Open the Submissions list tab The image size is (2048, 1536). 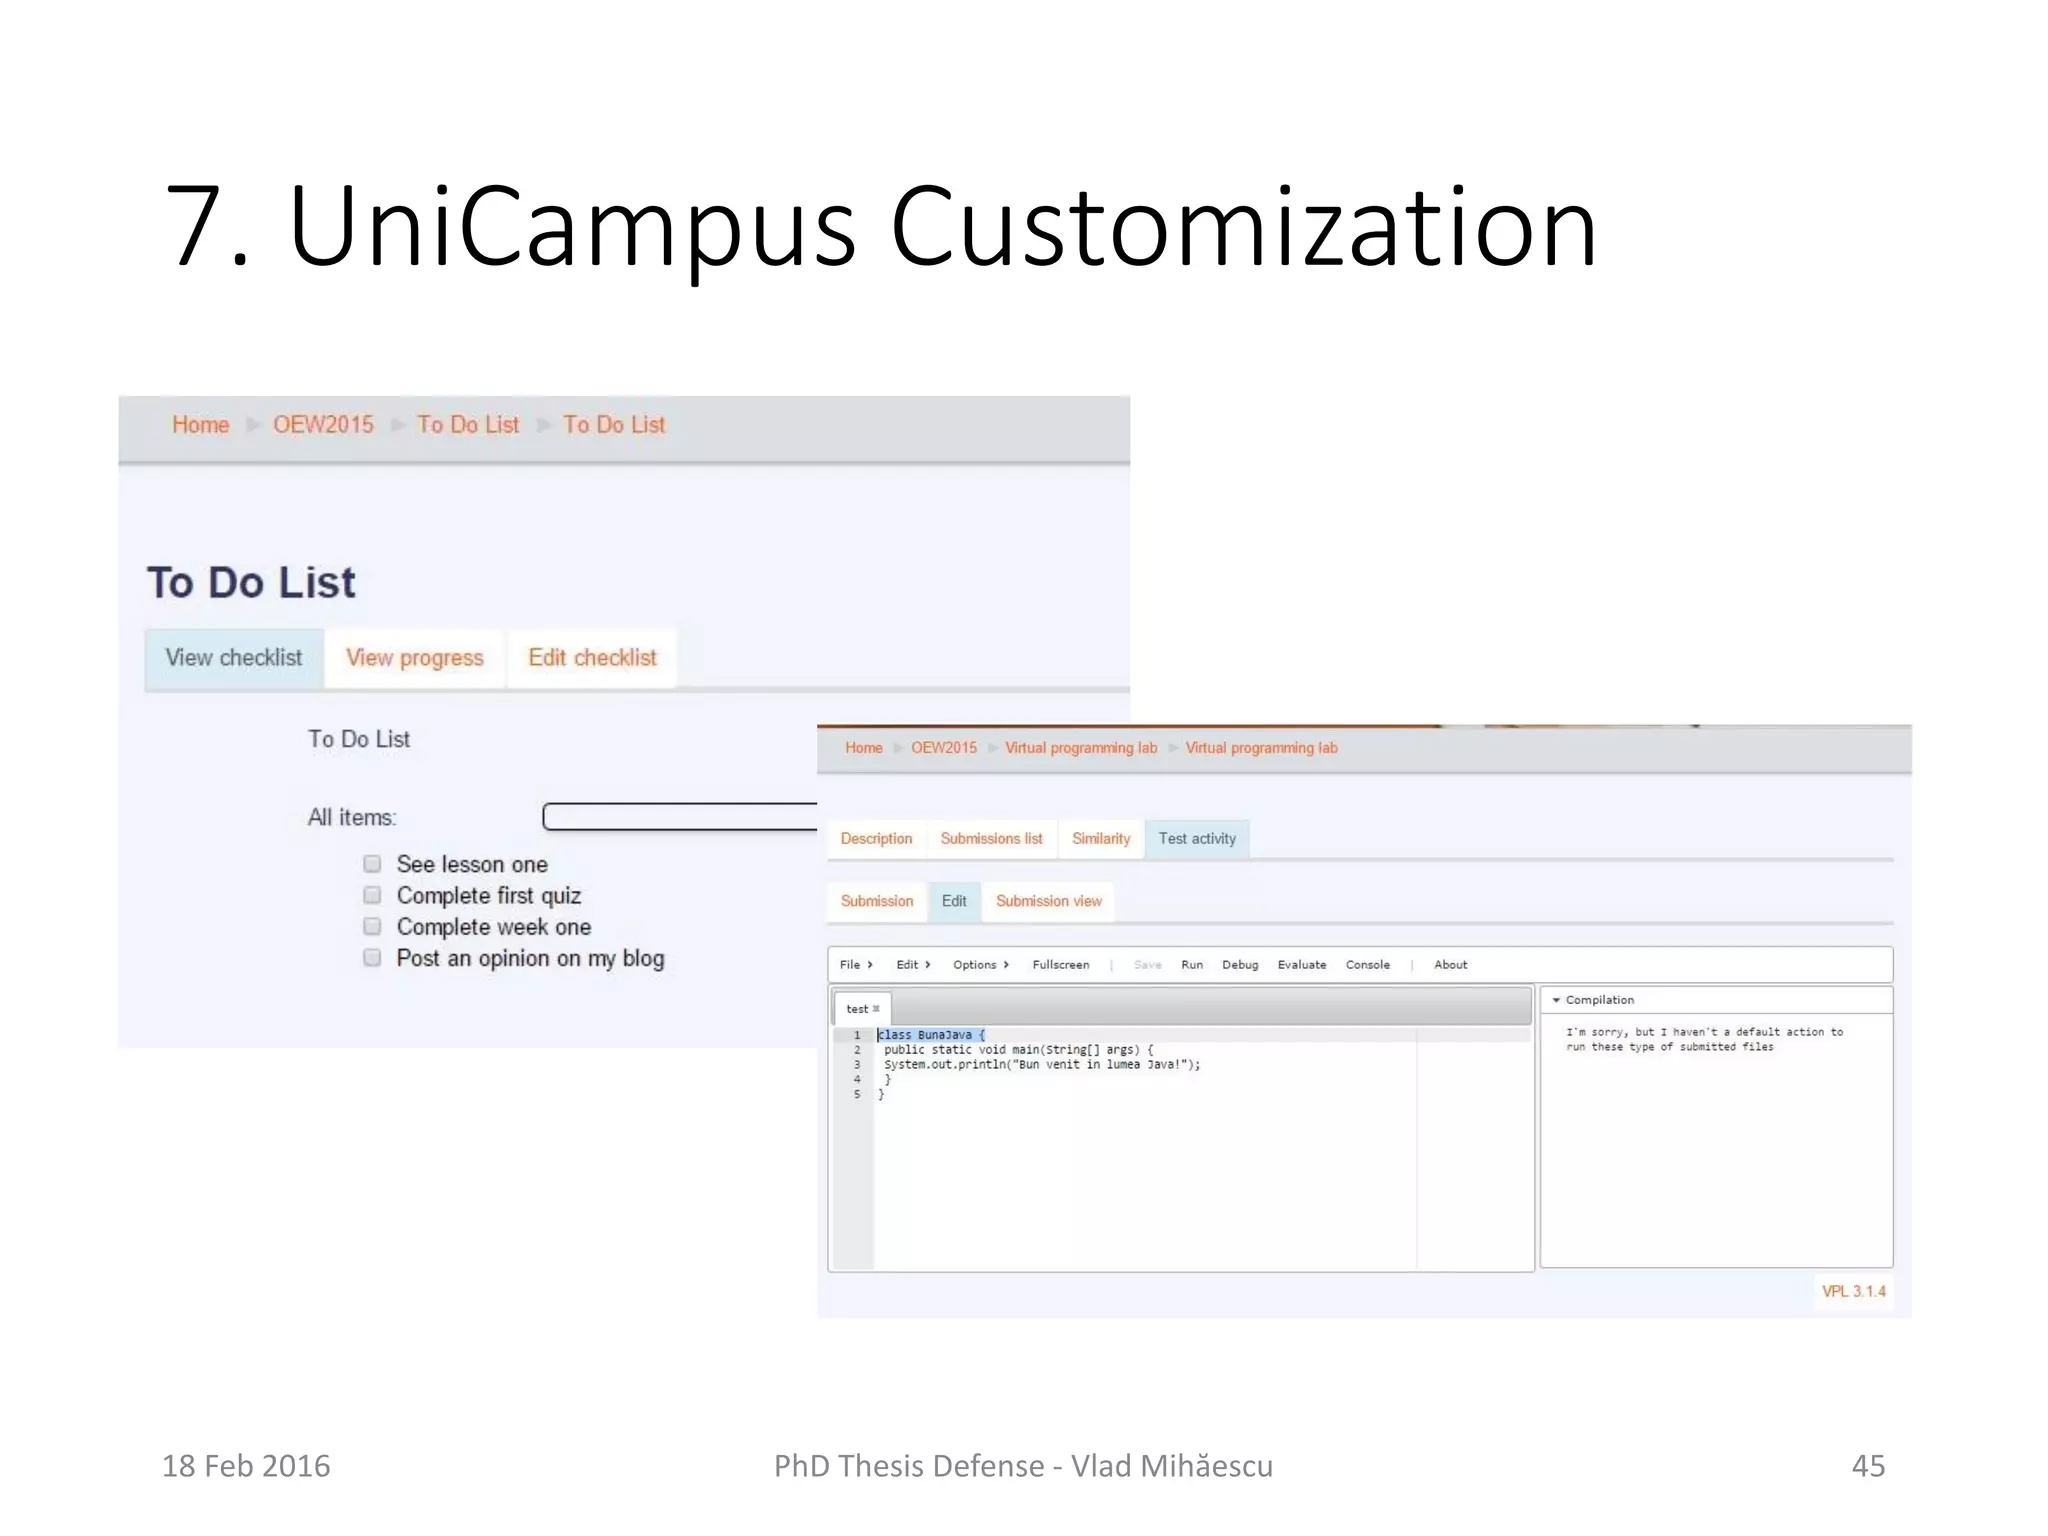pyautogui.click(x=991, y=839)
